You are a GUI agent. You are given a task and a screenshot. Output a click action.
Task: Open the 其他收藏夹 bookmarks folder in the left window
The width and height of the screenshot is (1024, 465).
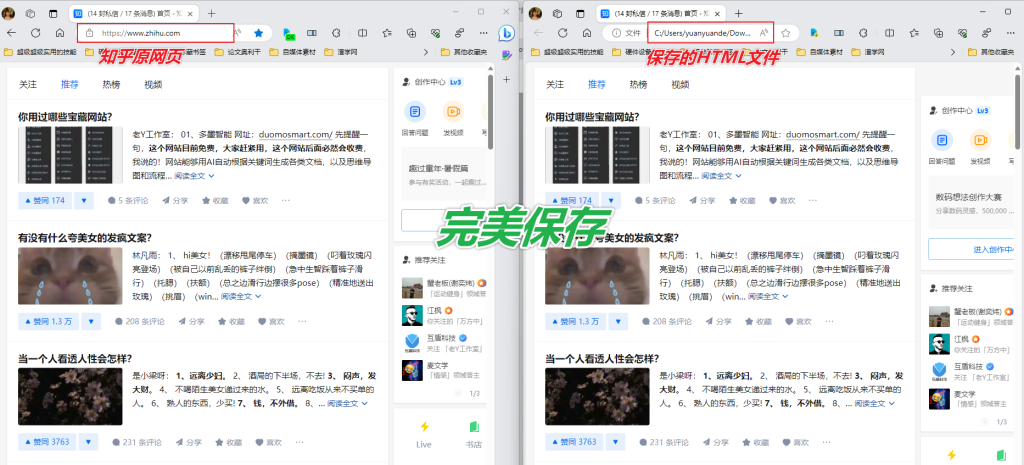pos(463,52)
